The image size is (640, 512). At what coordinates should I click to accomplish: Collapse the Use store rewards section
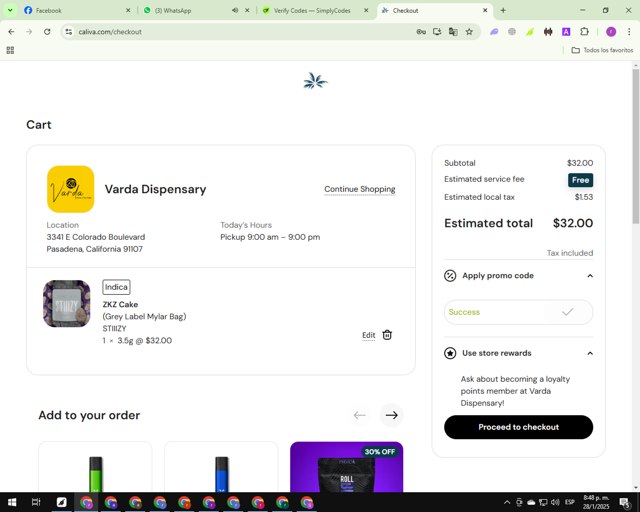[590, 353]
